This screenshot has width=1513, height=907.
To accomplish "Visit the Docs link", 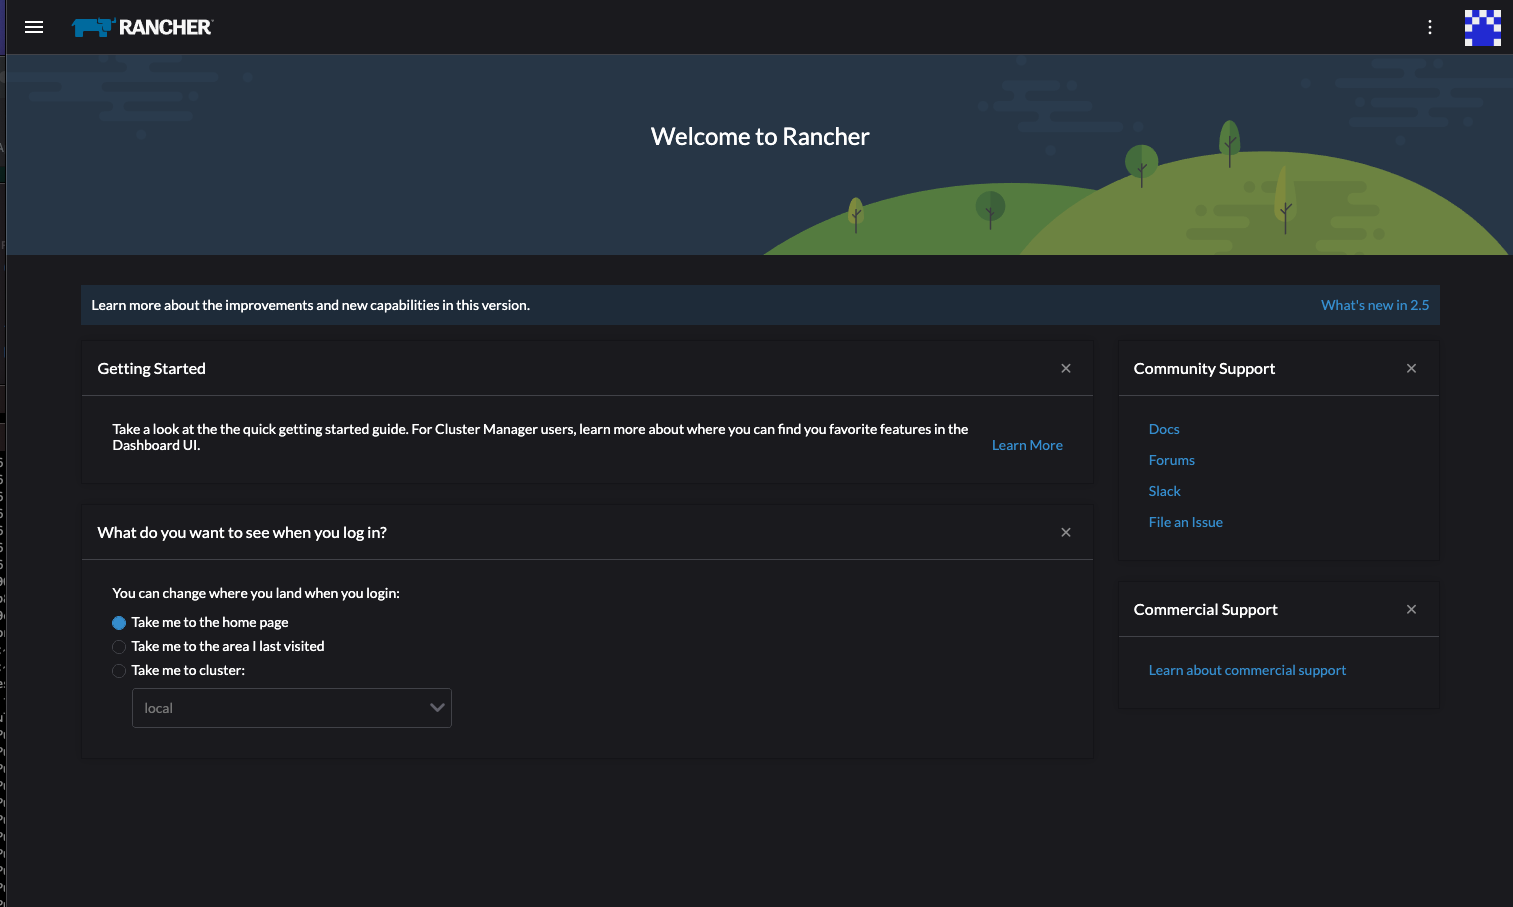I will coord(1163,429).
